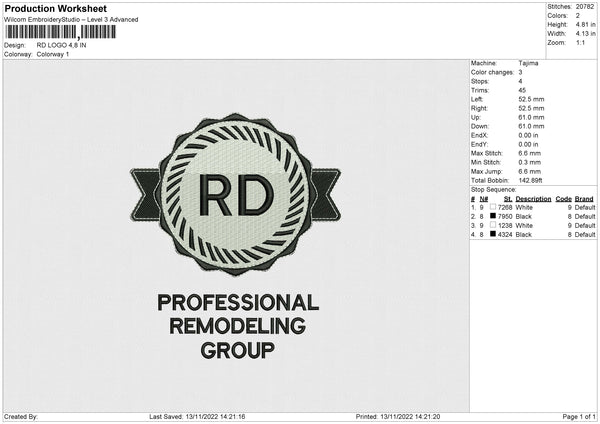Click the black swatch beside 7950

pyautogui.click(x=493, y=216)
